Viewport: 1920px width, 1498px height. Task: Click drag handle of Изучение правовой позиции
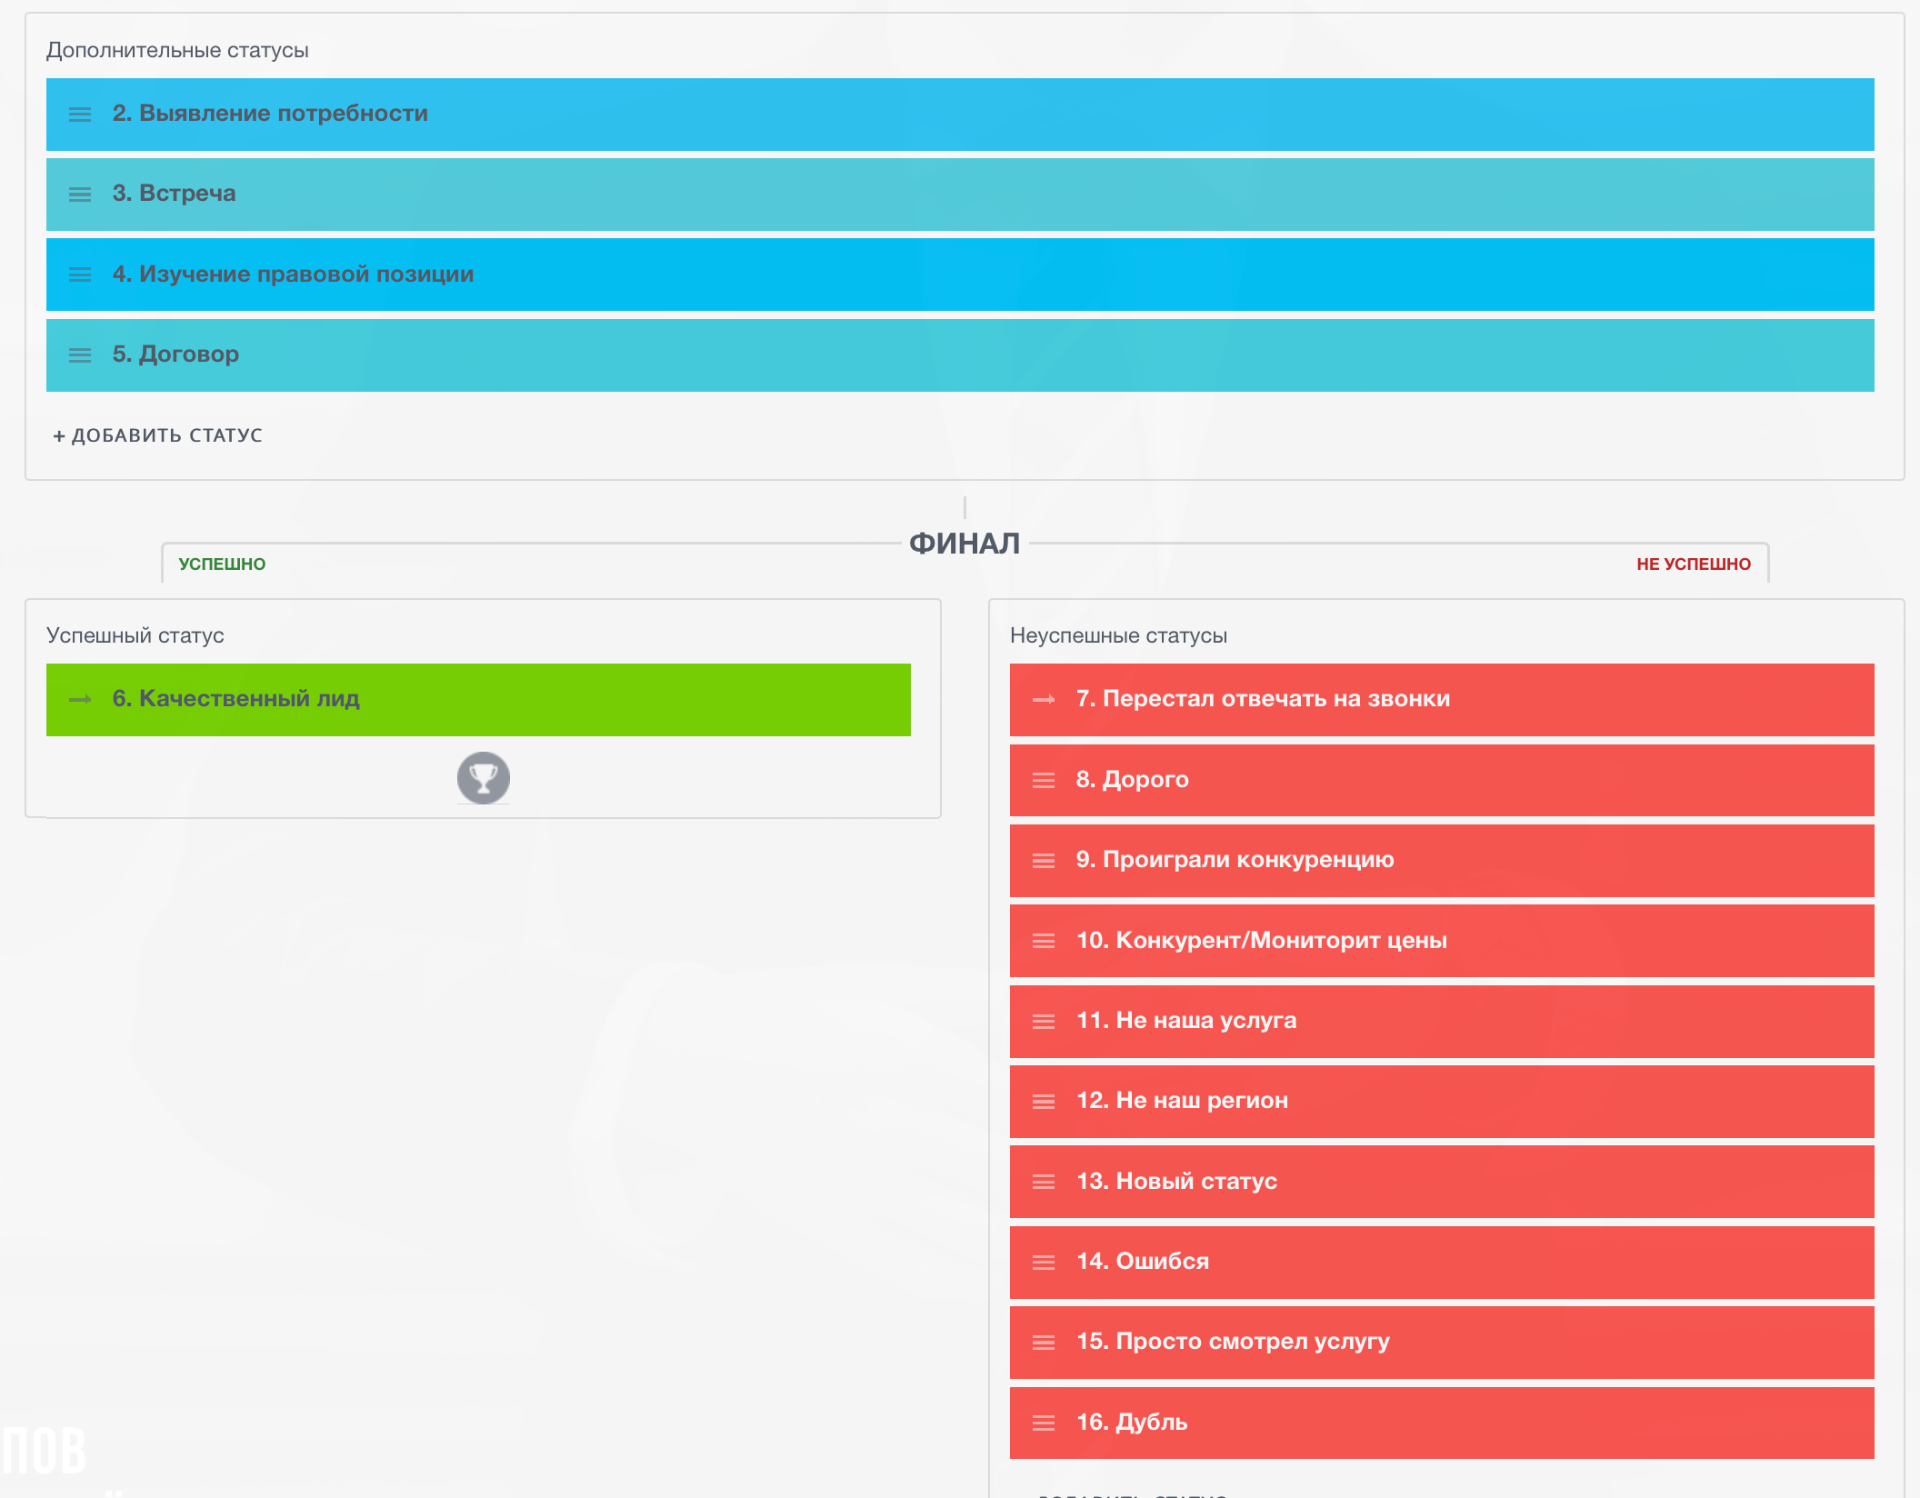[x=80, y=274]
